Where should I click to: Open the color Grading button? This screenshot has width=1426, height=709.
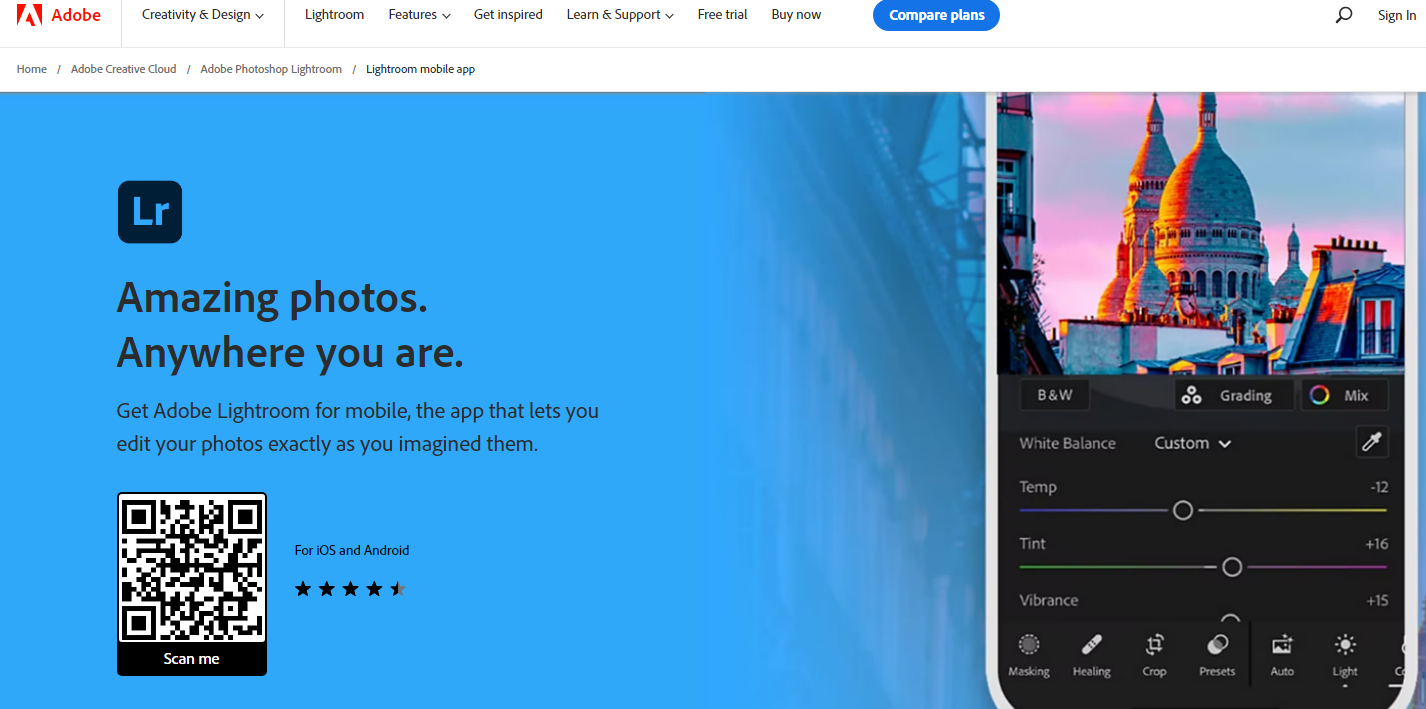1233,395
